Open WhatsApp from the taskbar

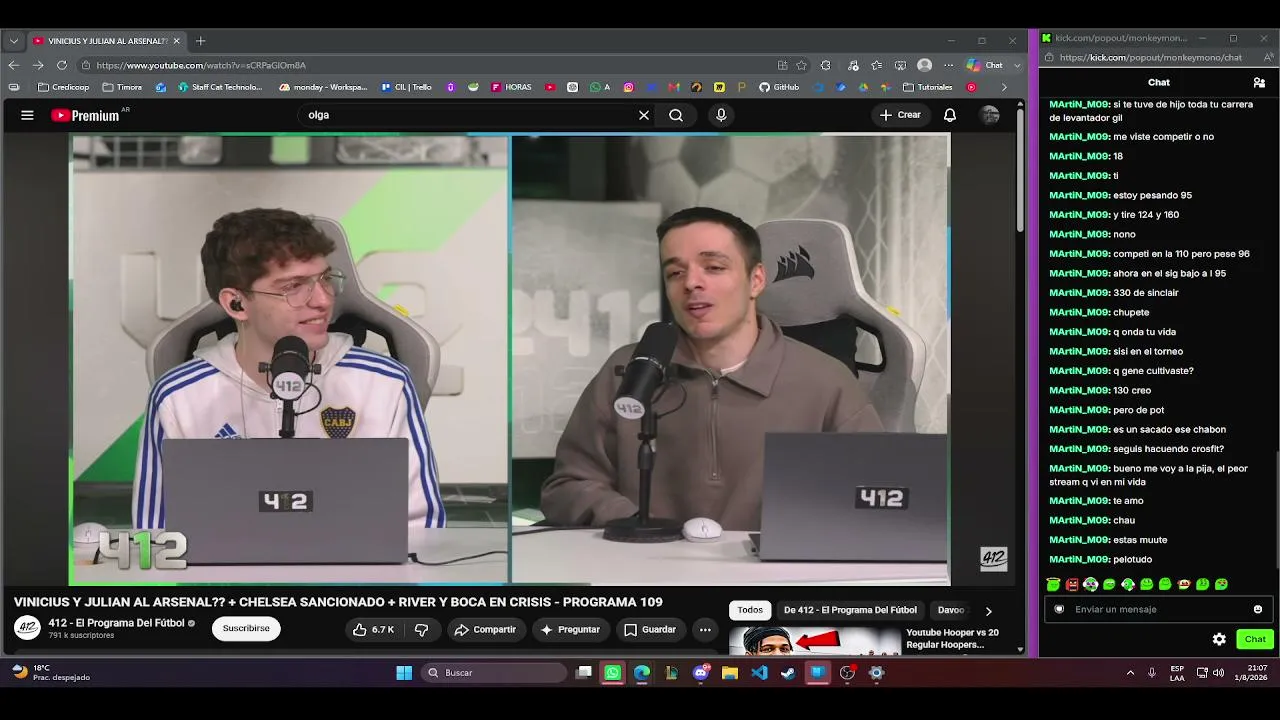(x=613, y=673)
